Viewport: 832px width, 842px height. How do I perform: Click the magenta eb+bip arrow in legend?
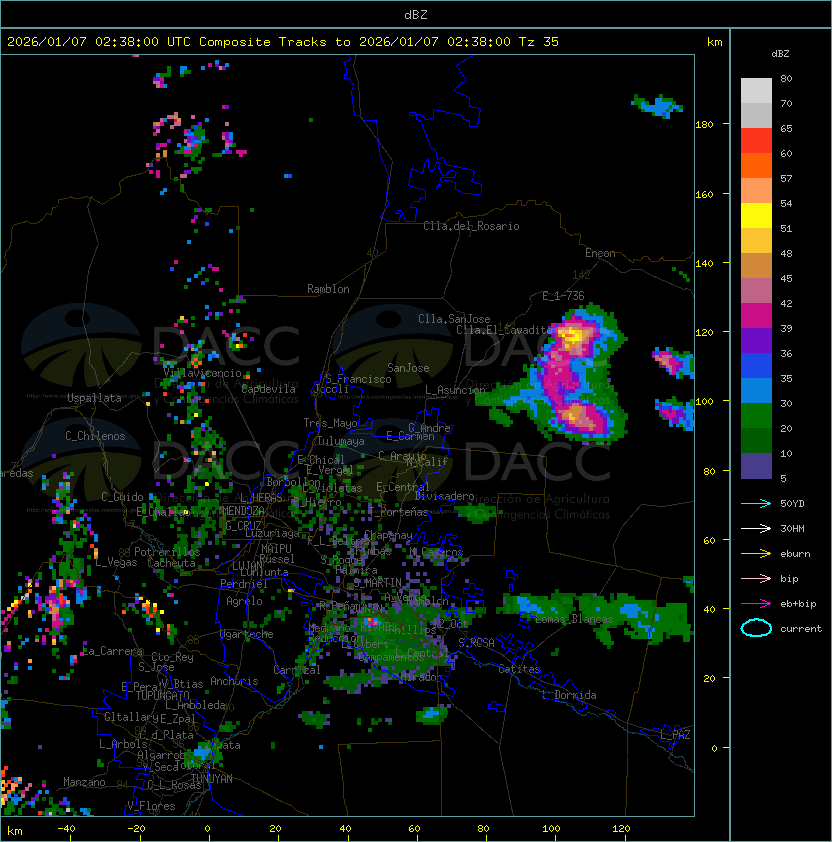pyautogui.click(x=756, y=604)
